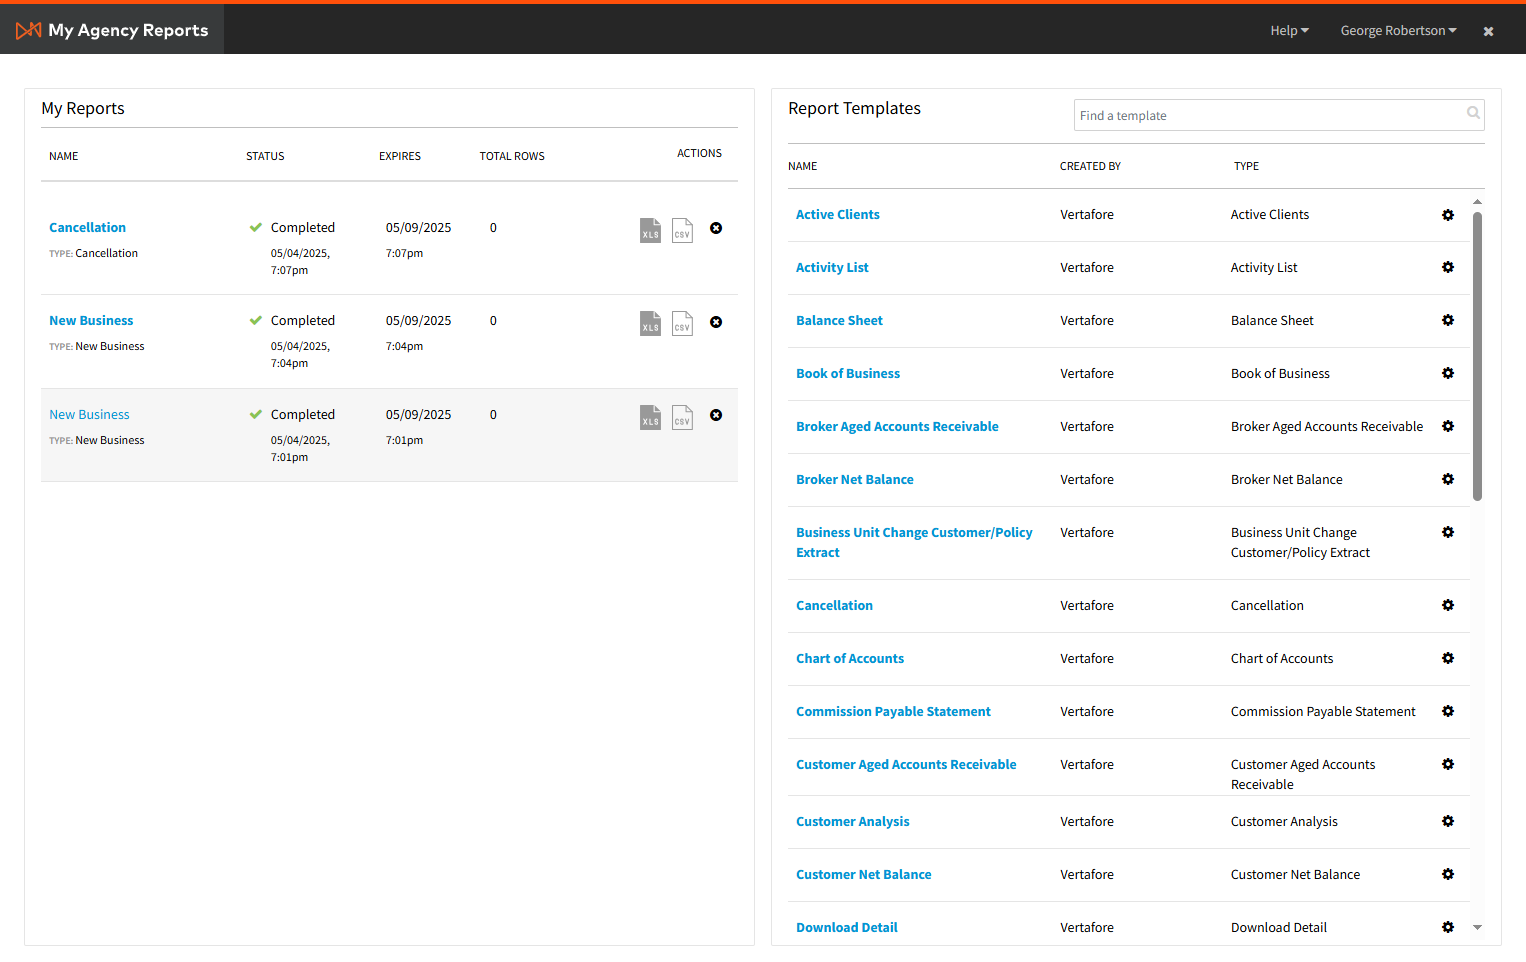
Task: Open settings gear for Cancellation template
Action: pyautogui.click(x=1448, y=605)
